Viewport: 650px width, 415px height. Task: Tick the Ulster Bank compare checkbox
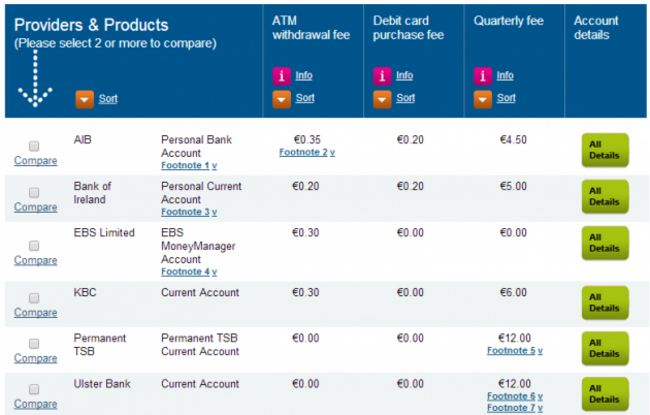point(34,390)
